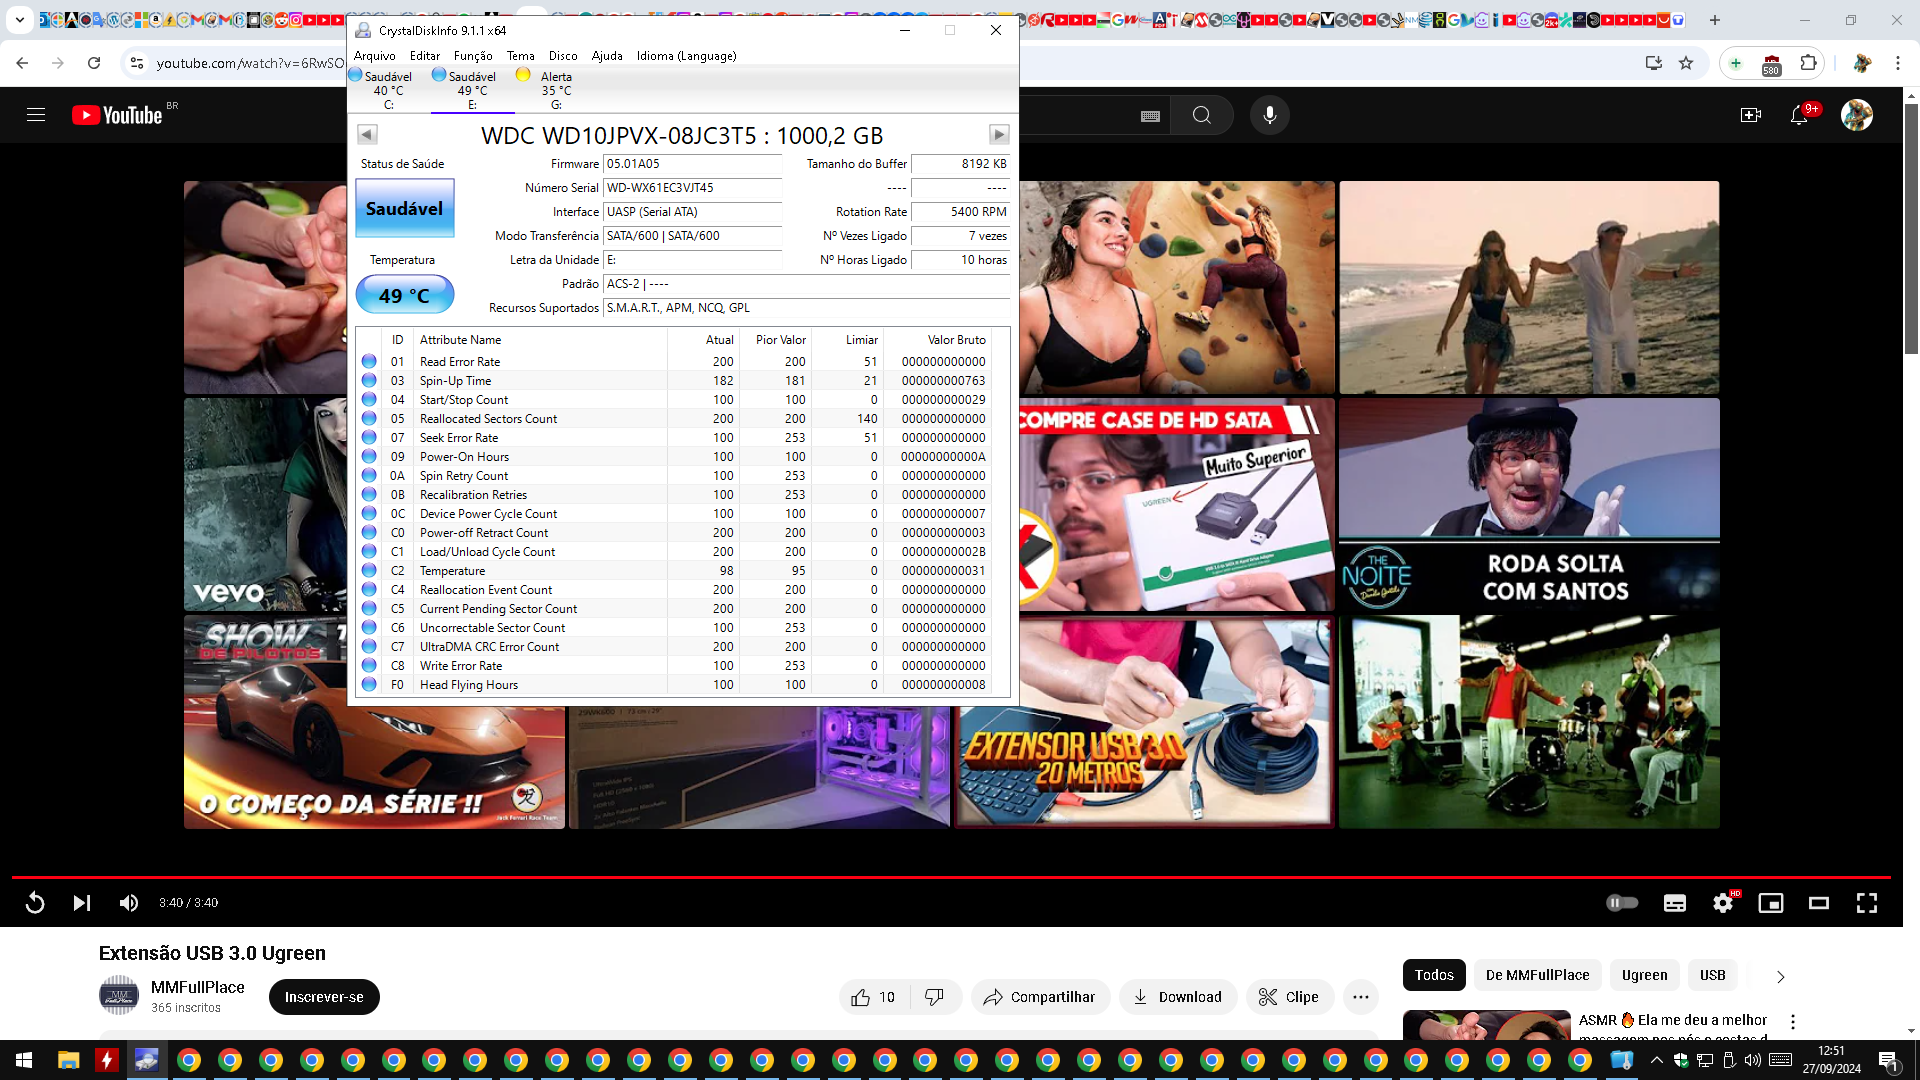Click the Saudável health status button

(404, 209)
